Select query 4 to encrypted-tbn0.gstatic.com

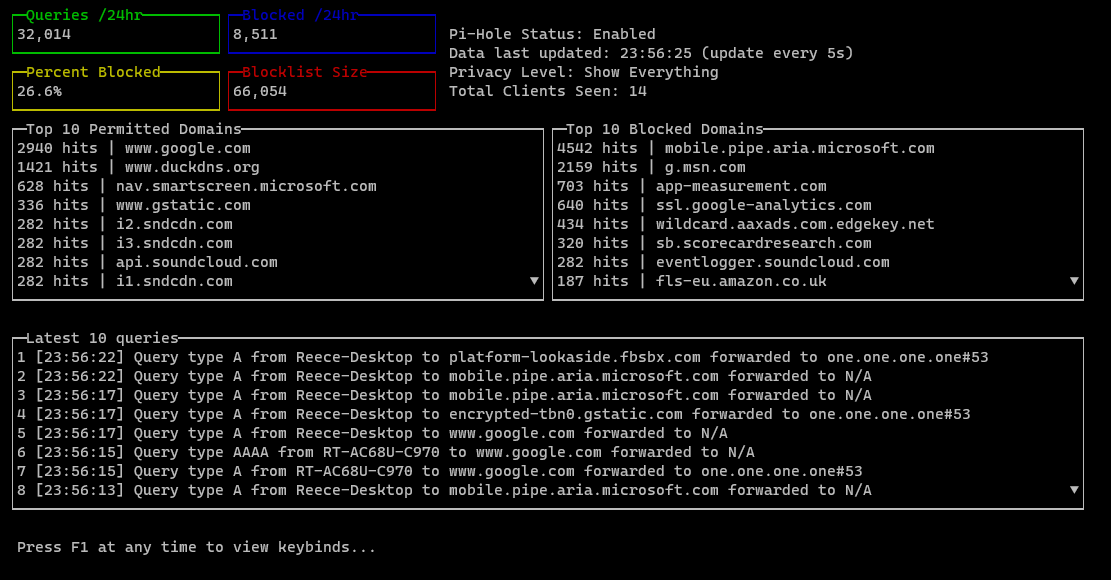[x=493, y=414]
